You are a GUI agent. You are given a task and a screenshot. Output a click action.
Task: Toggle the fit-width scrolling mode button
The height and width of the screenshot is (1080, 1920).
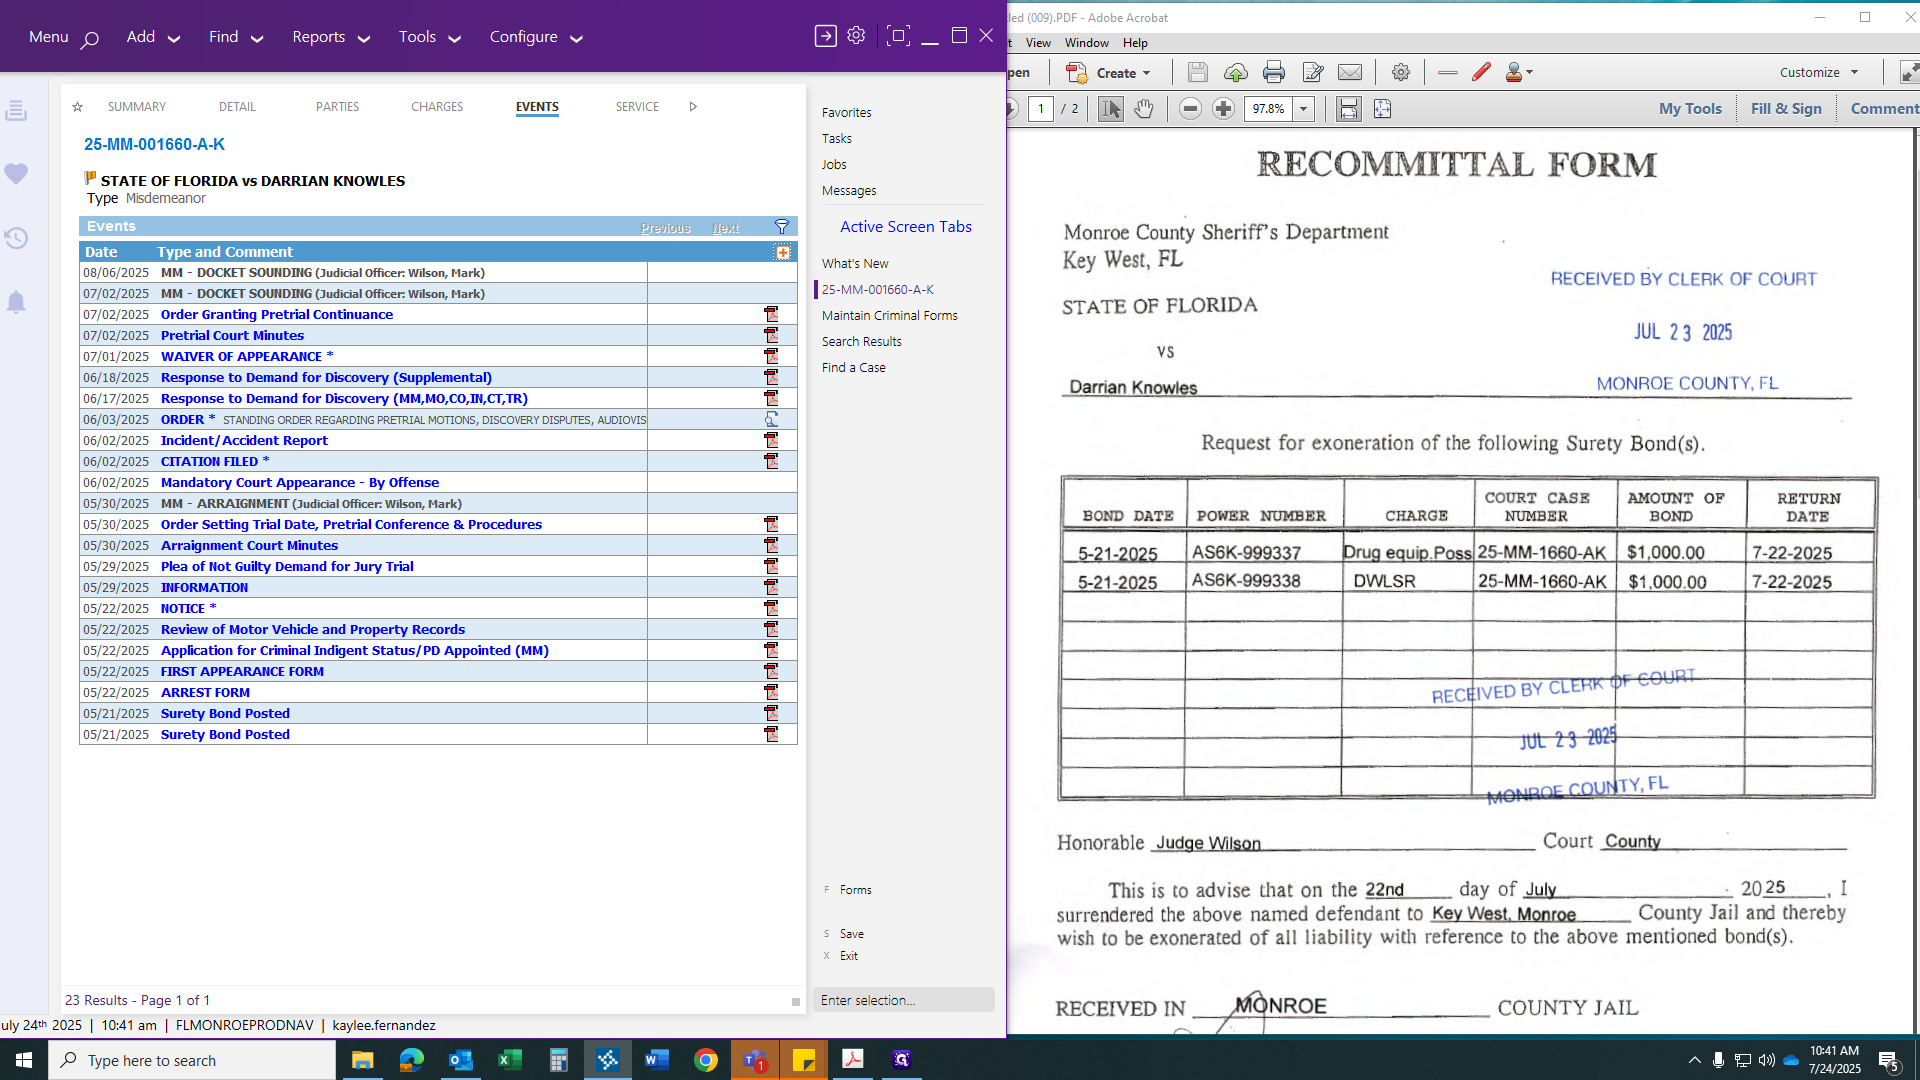(1348, 109)
